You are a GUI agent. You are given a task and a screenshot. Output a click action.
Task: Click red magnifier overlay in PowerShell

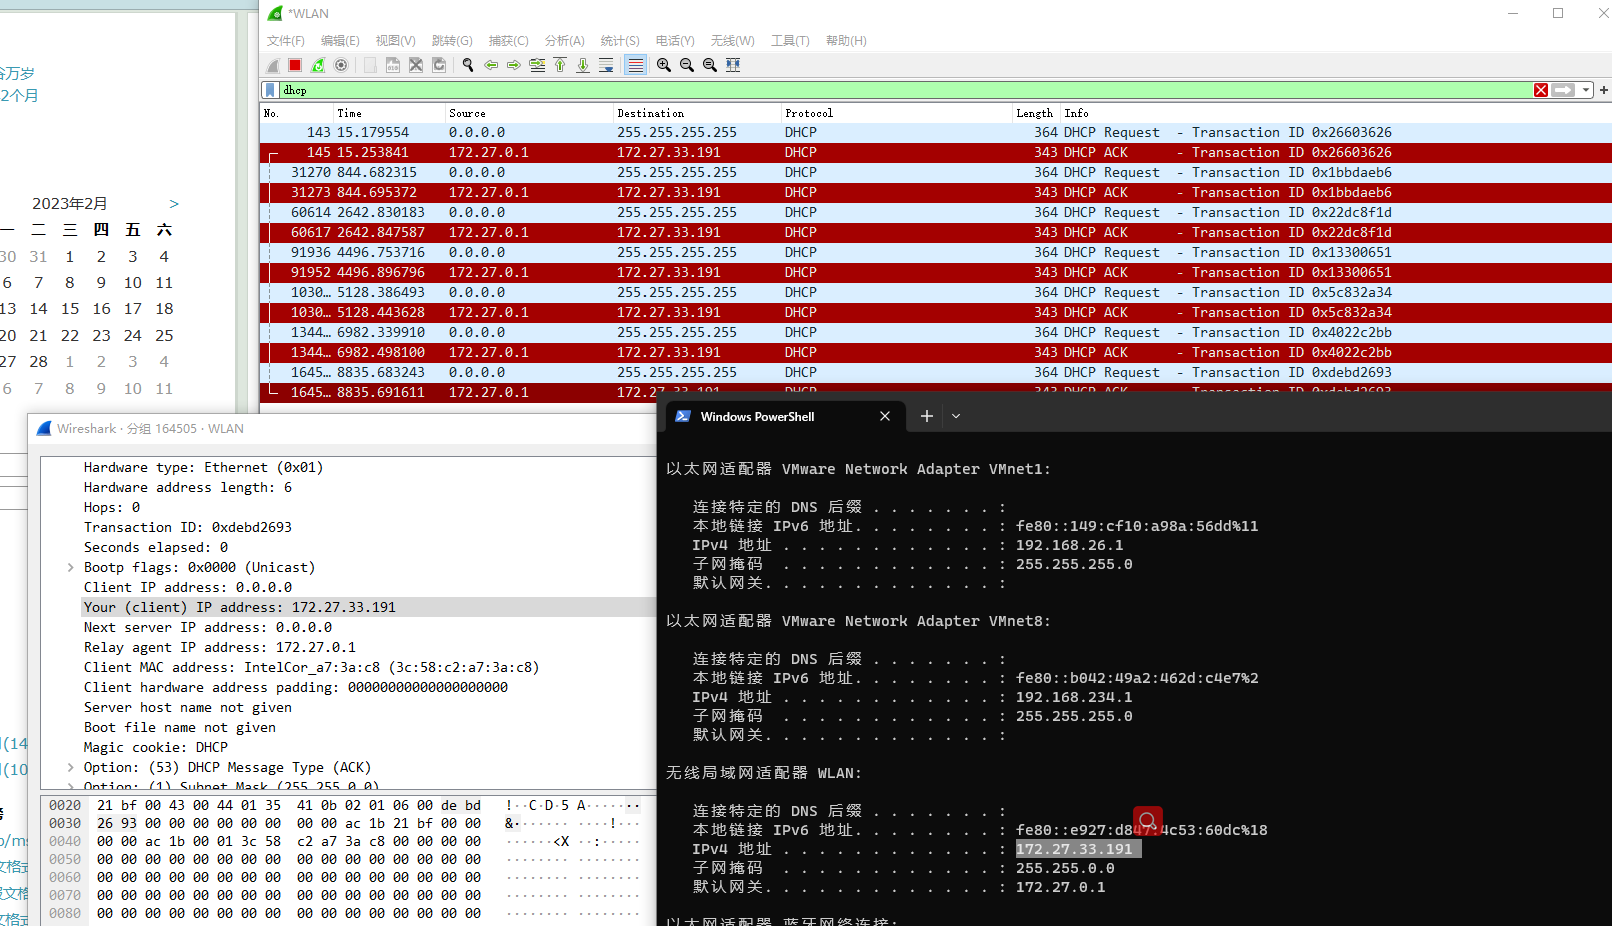tap(1148, 821)
